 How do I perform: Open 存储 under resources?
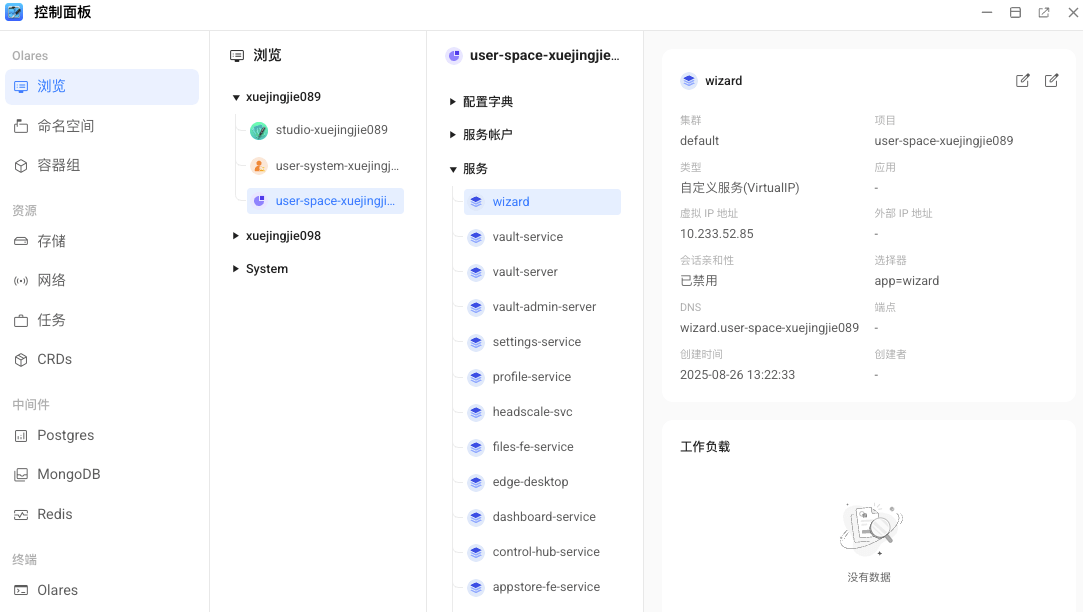(x=51, y=241)
